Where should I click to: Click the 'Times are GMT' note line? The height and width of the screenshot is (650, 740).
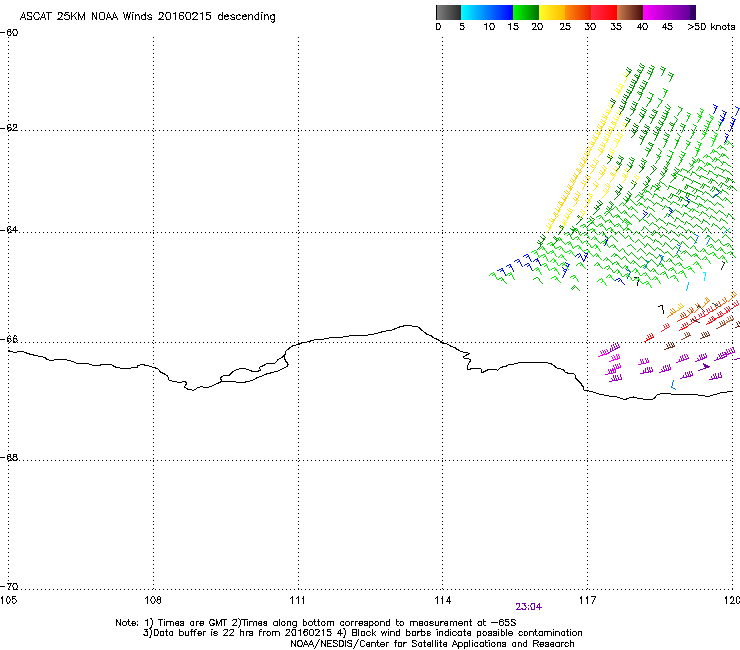[x=316, y=623]
